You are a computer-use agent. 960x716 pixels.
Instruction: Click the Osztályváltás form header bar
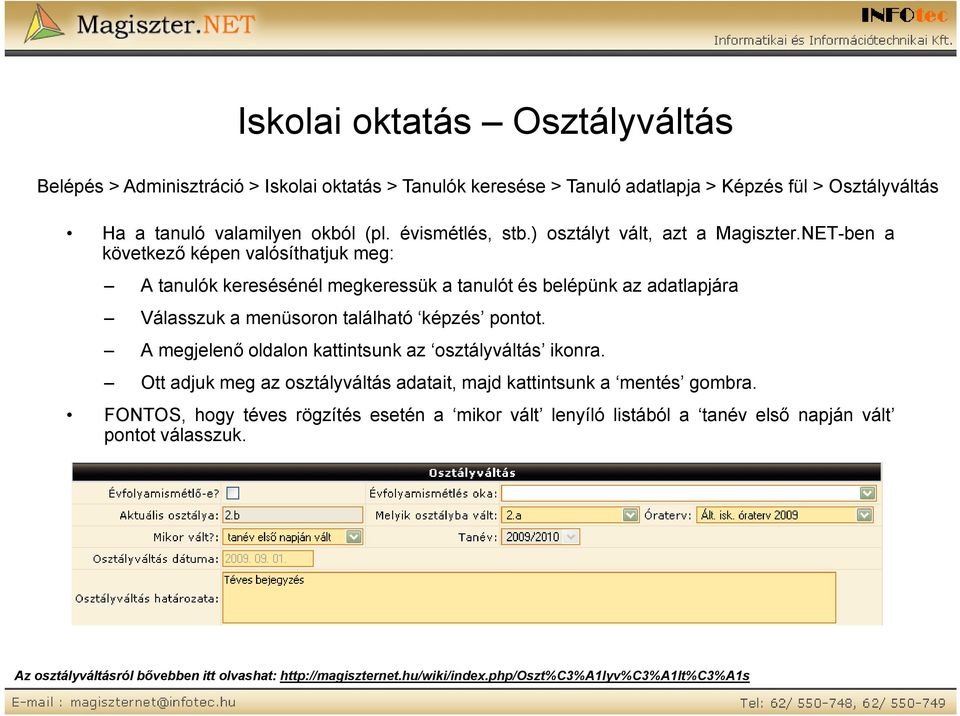point(476,472)
